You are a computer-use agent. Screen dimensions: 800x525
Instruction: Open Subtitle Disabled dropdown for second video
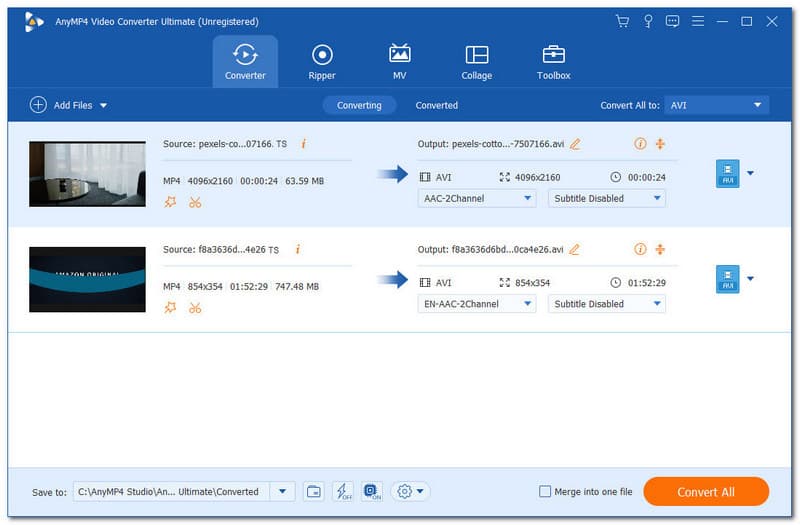tap(607, 304)
